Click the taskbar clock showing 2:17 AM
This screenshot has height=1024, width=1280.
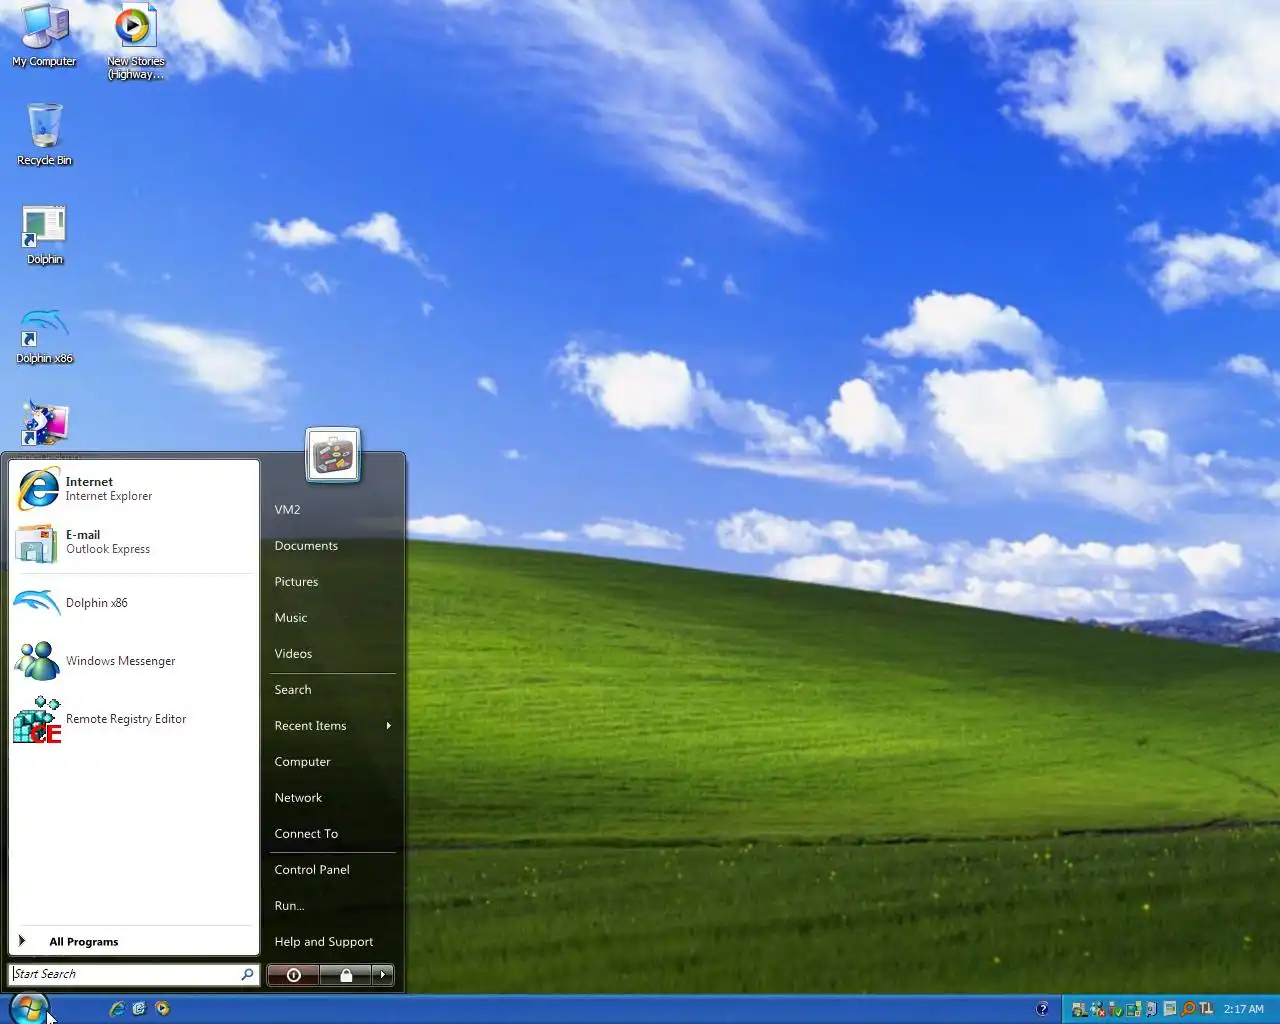1243,1009
